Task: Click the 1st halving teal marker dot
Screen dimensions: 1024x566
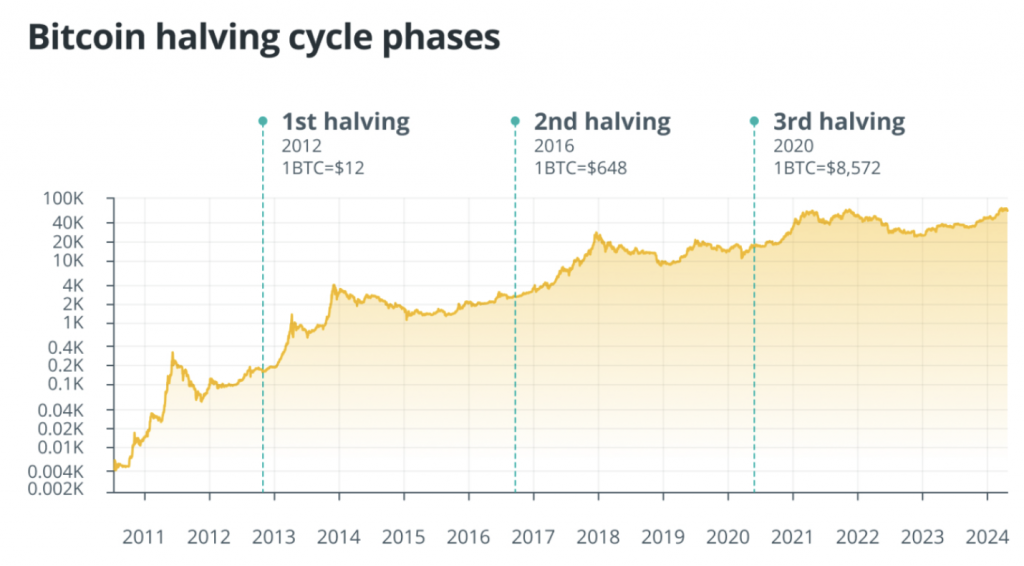Action: pyautogui.click(x=263, y=121)
